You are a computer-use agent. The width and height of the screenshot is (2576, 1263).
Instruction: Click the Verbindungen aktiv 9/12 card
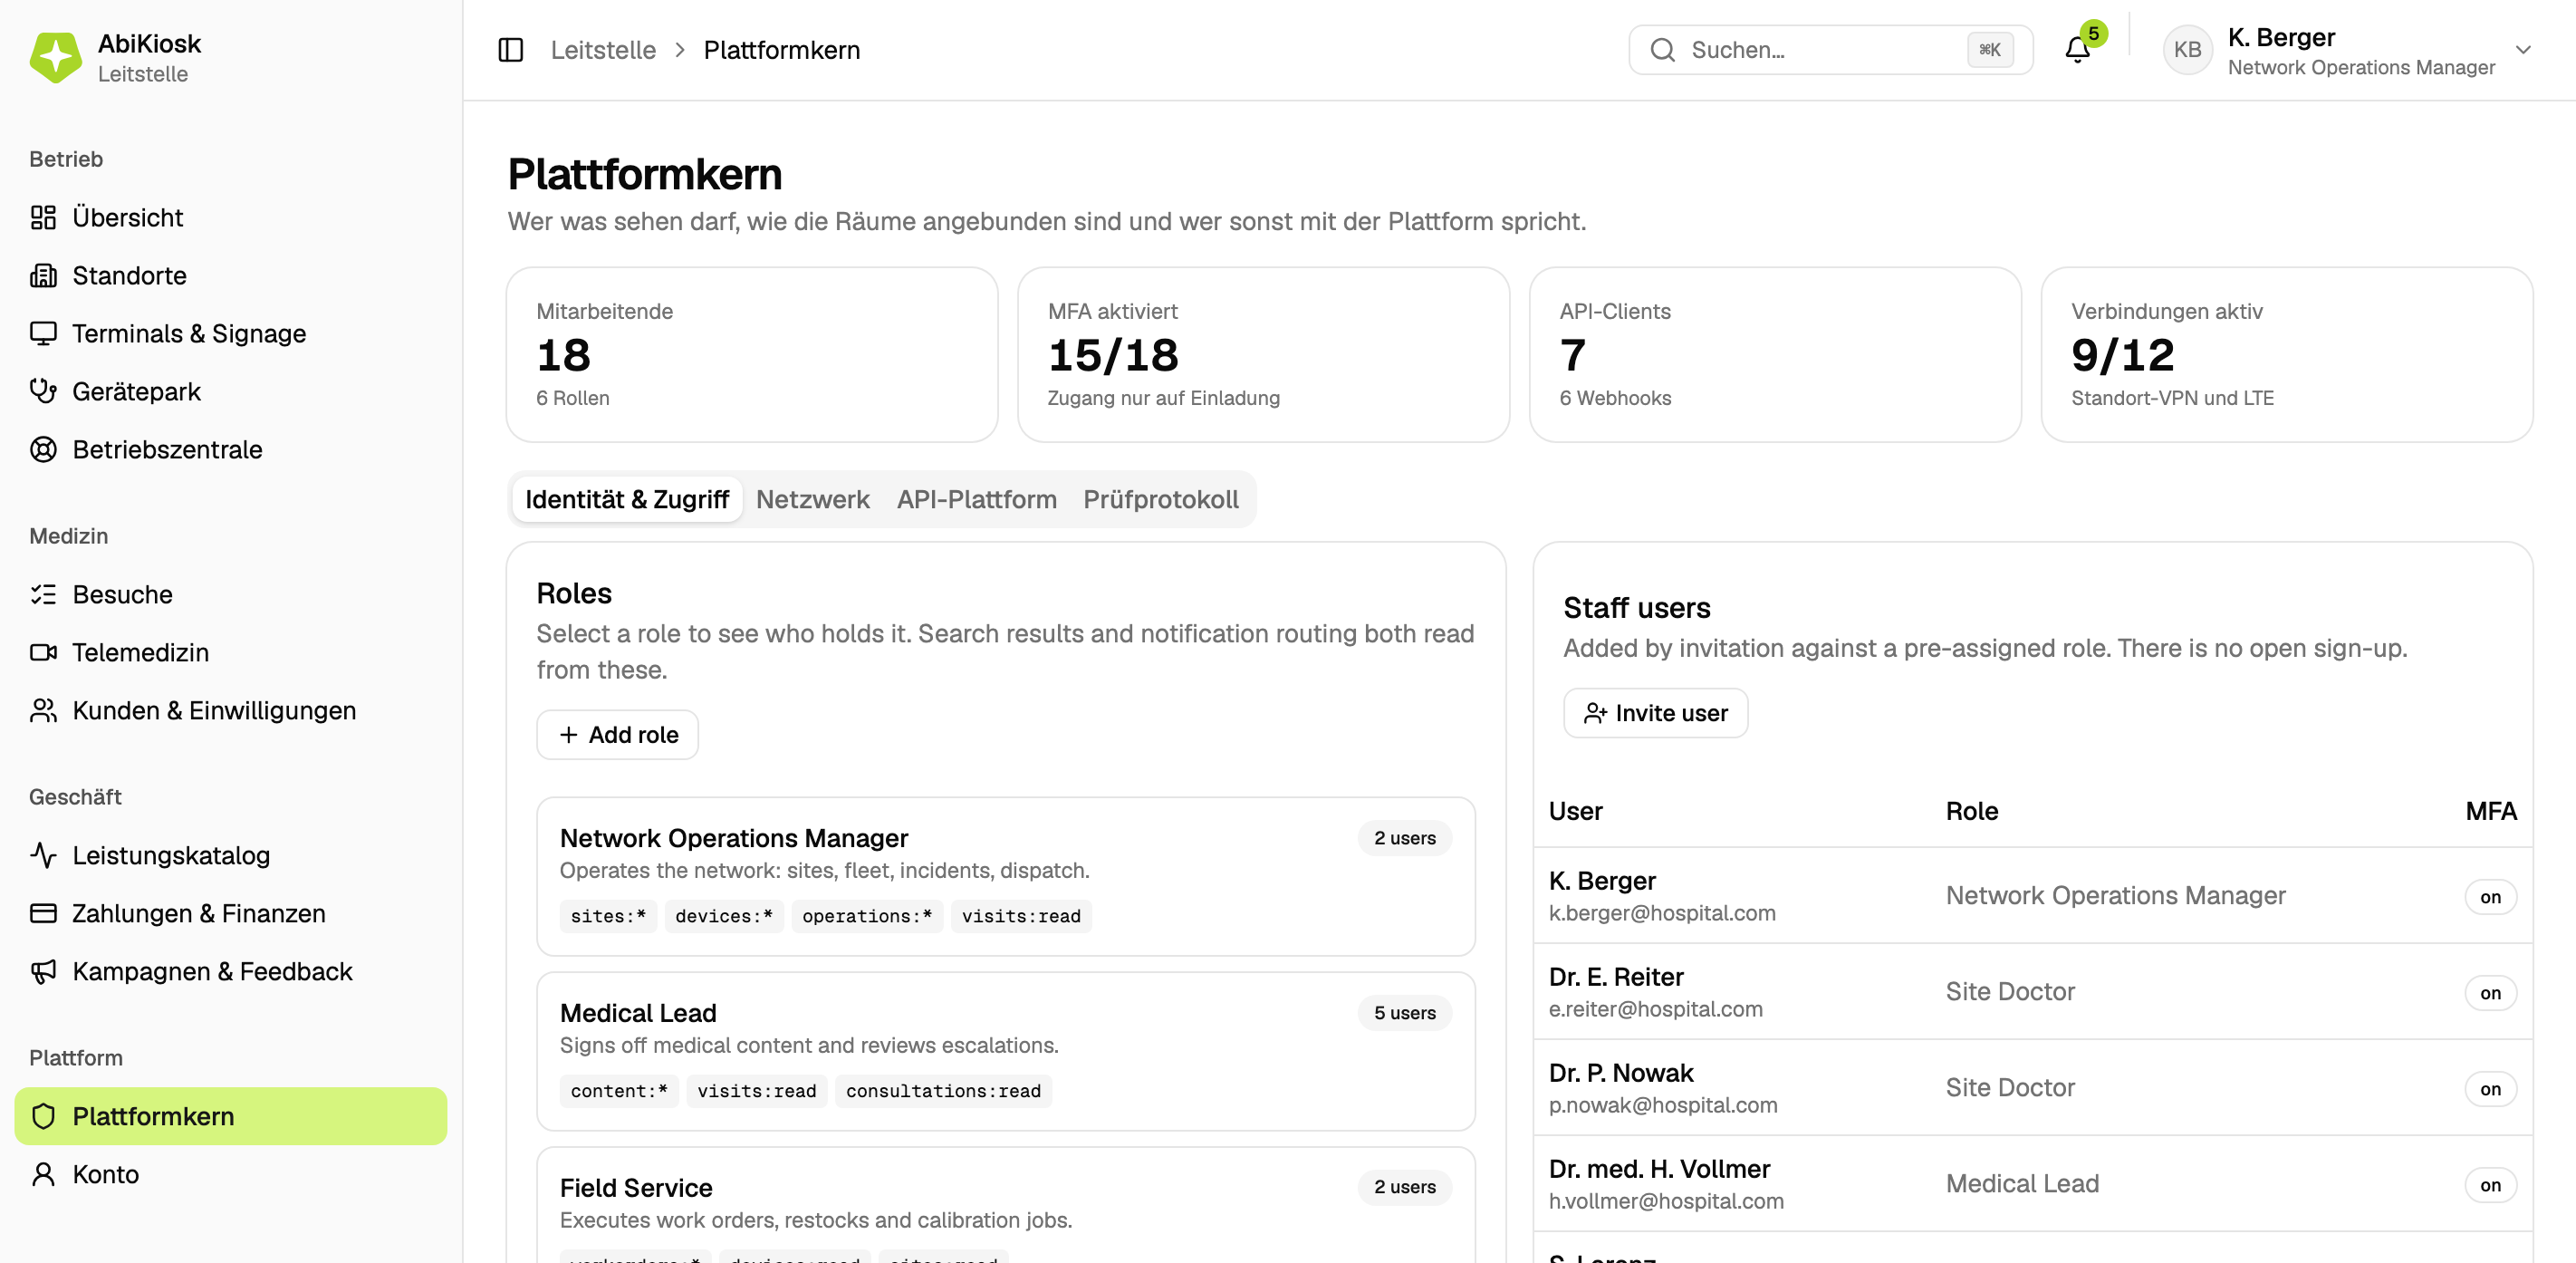click(2286, 354)
